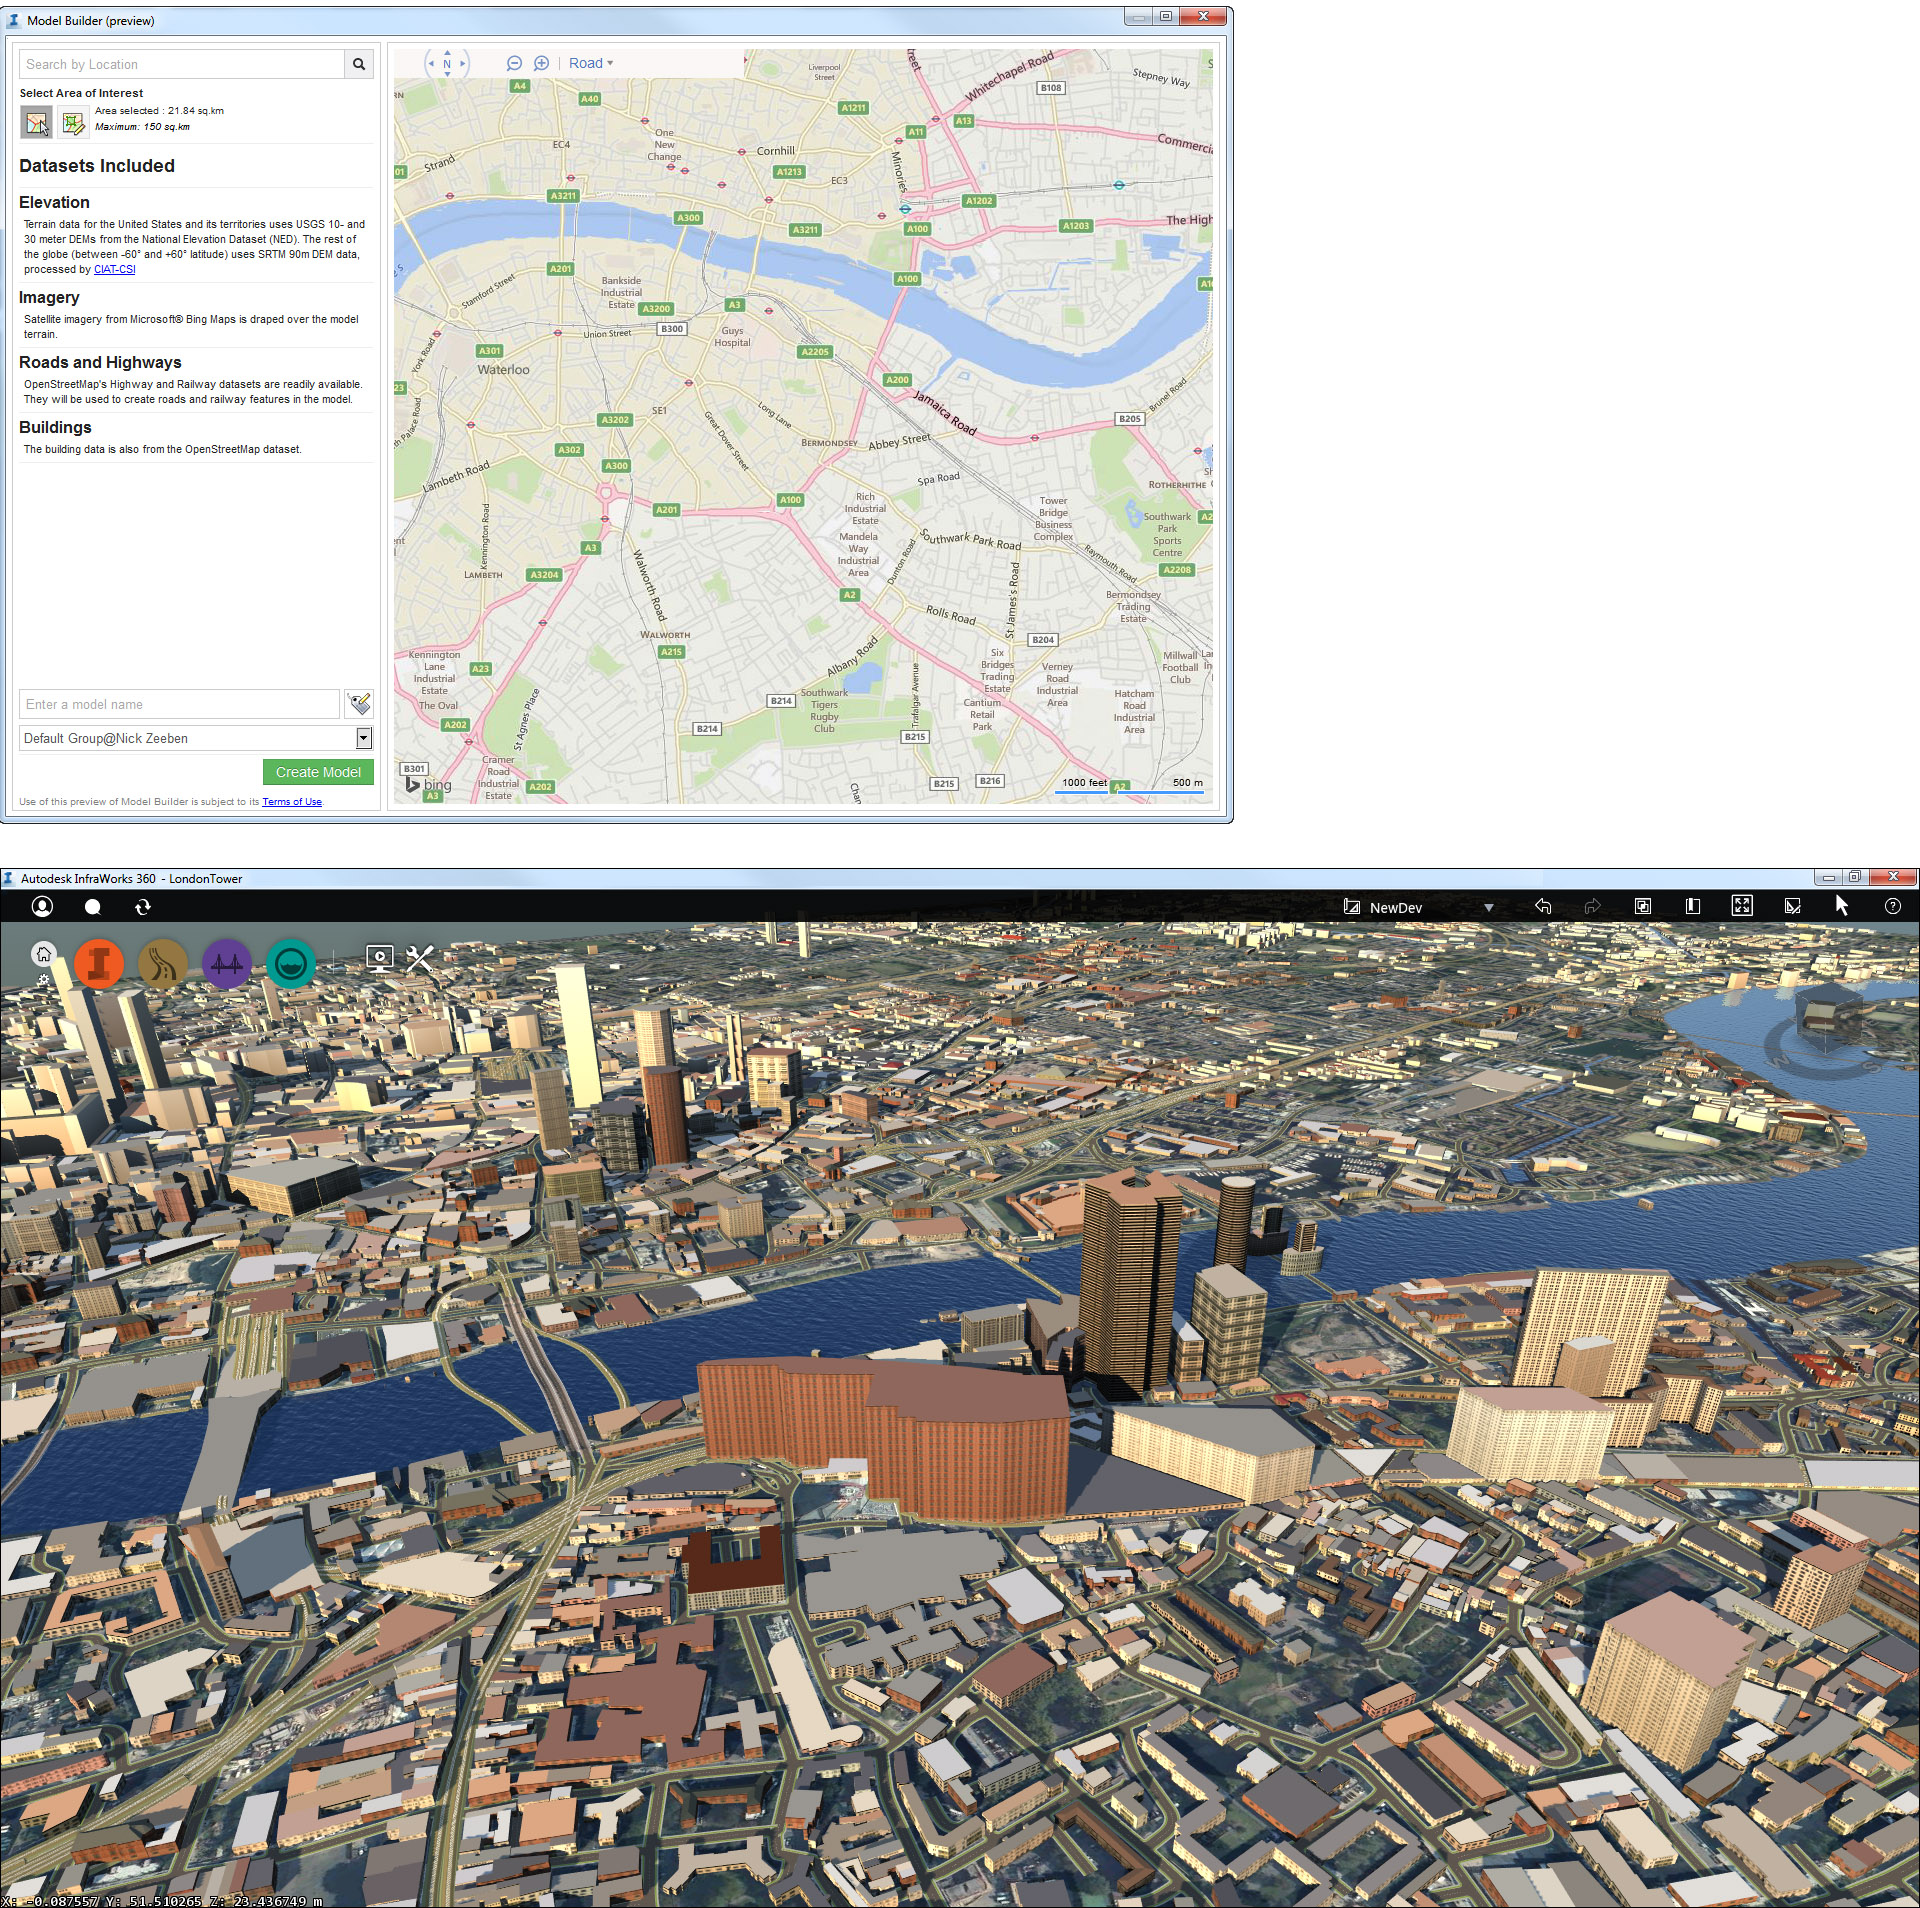Image resolution: width=1920 pixels, height=1908 pixels.
Task: Click the Southwark Park Road map label
Action: [x=971, y=539]
